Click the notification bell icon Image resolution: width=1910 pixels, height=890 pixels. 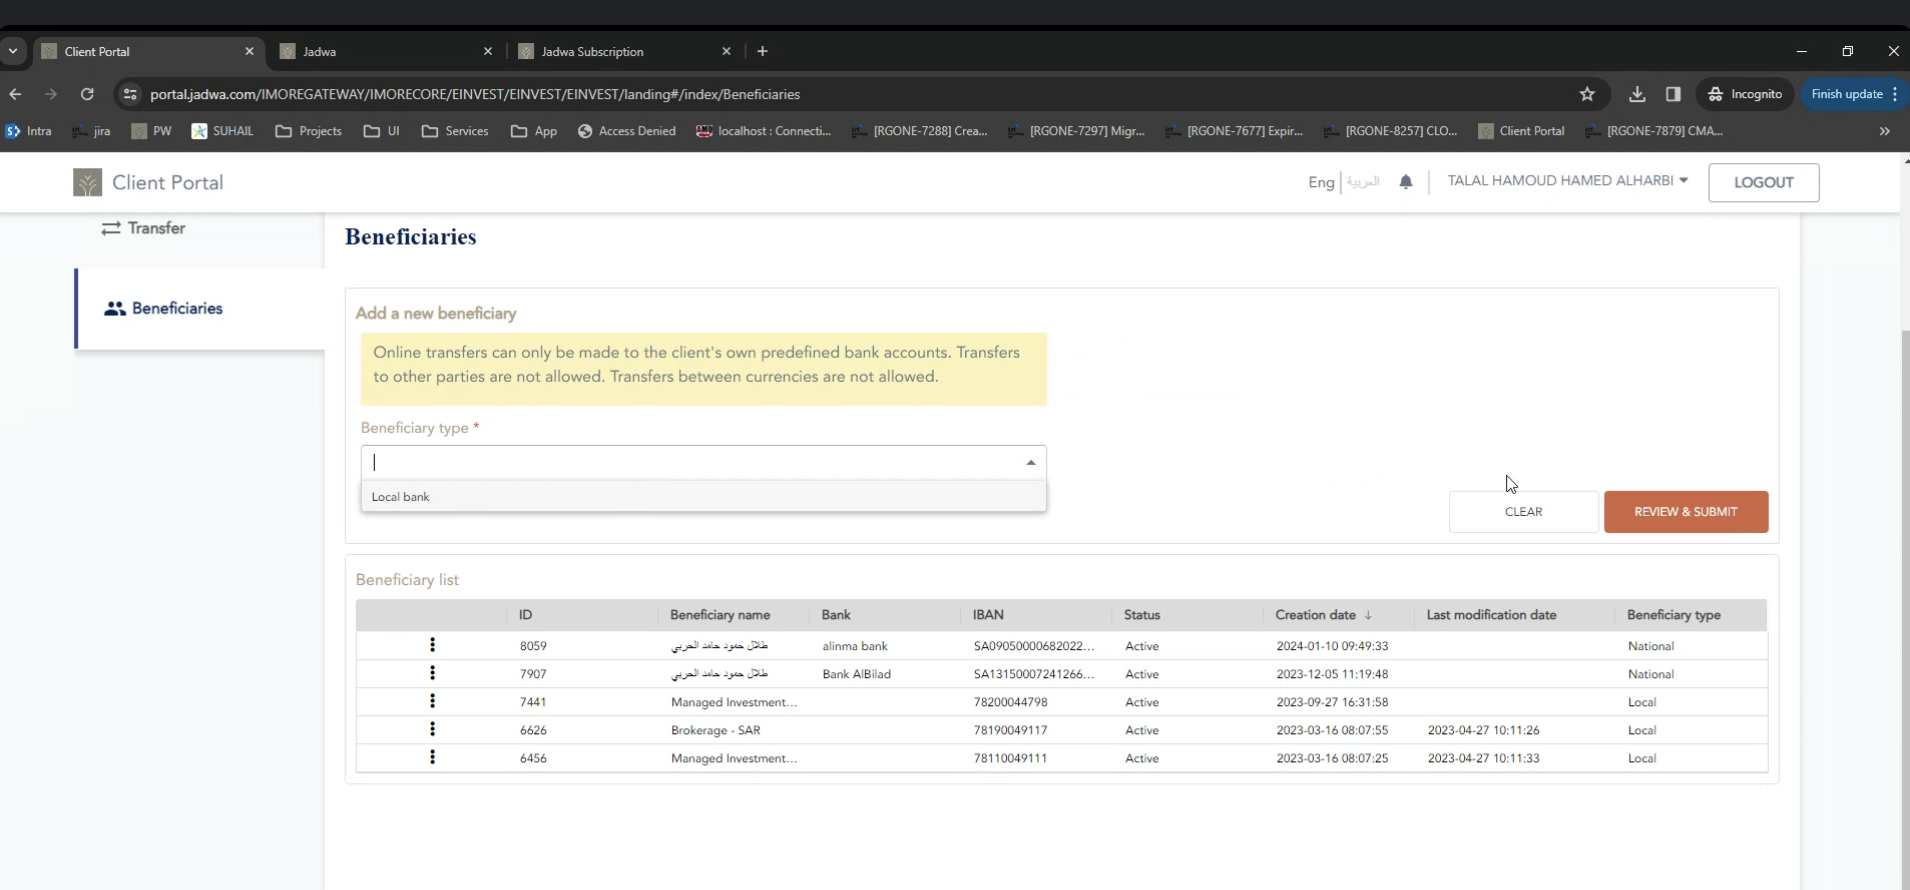pos(1406,182)
